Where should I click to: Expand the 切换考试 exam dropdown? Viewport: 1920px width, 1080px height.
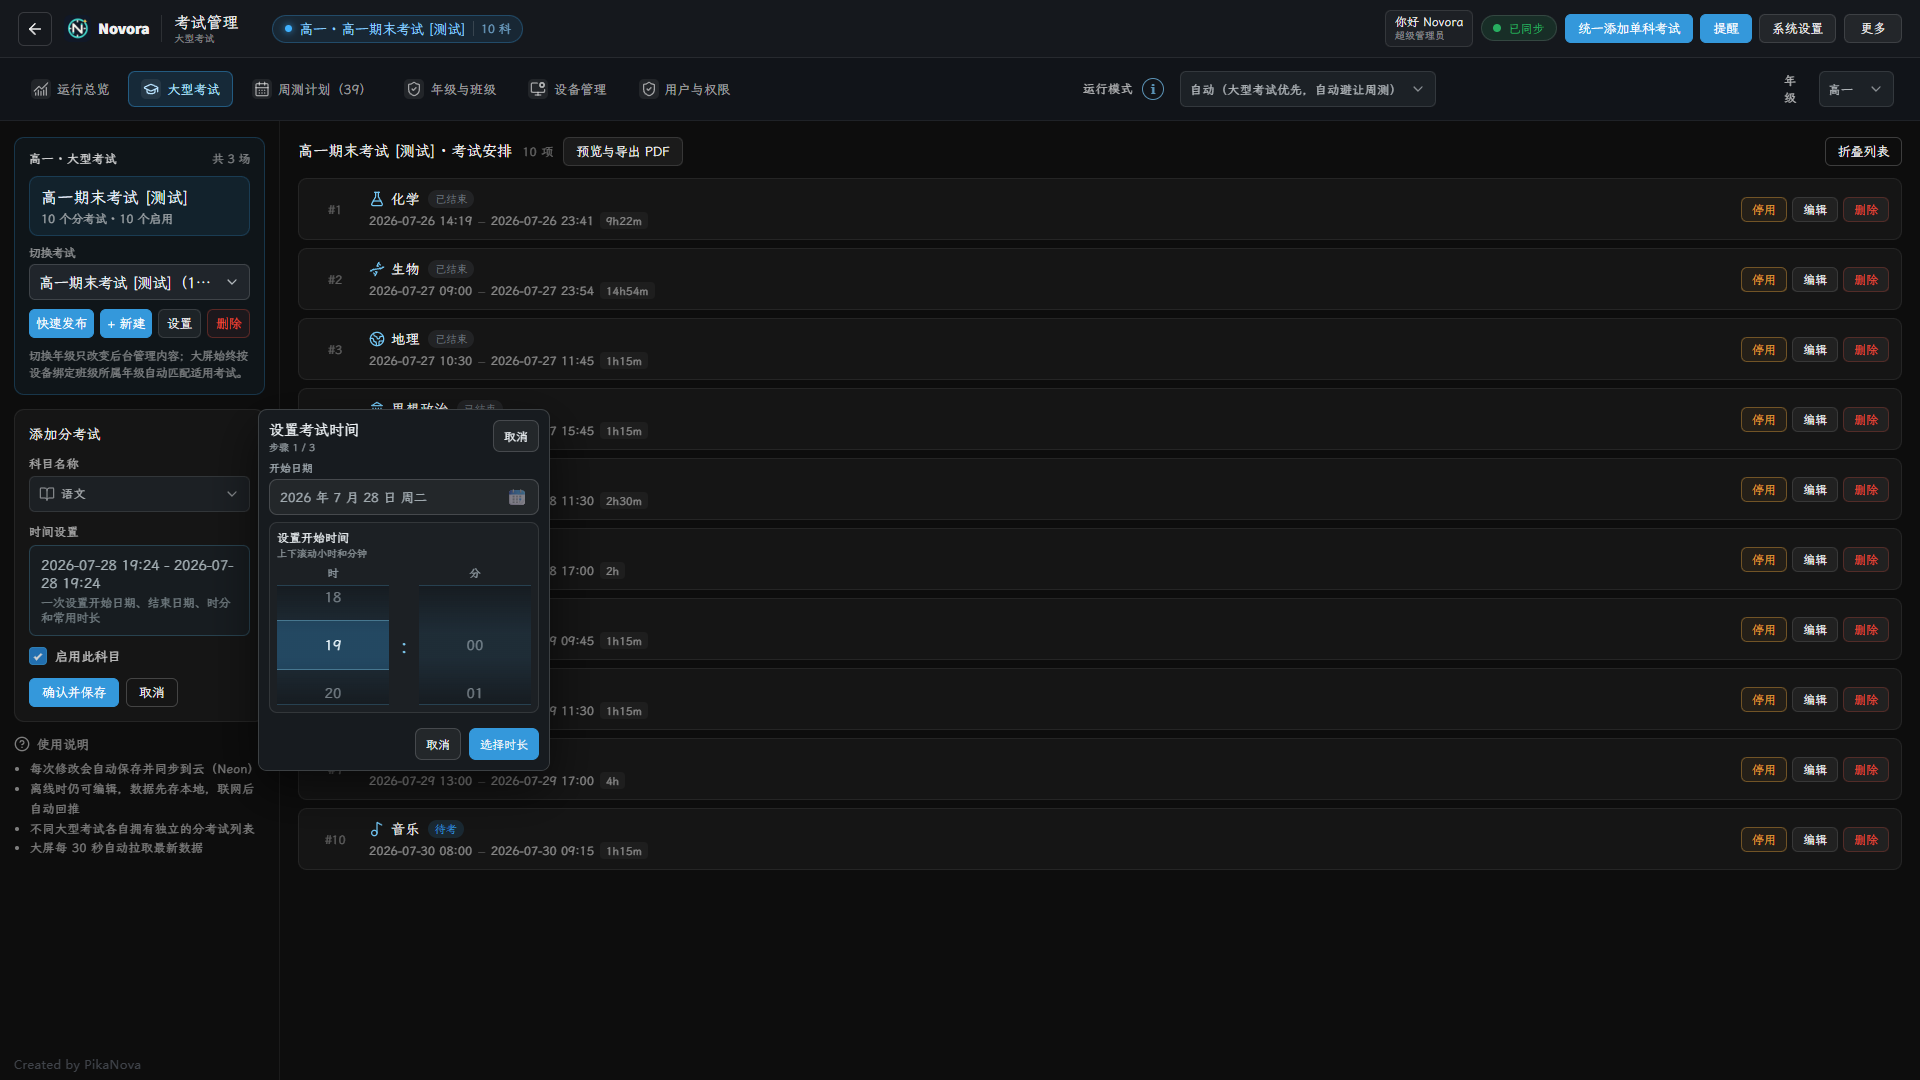point(139,283)
